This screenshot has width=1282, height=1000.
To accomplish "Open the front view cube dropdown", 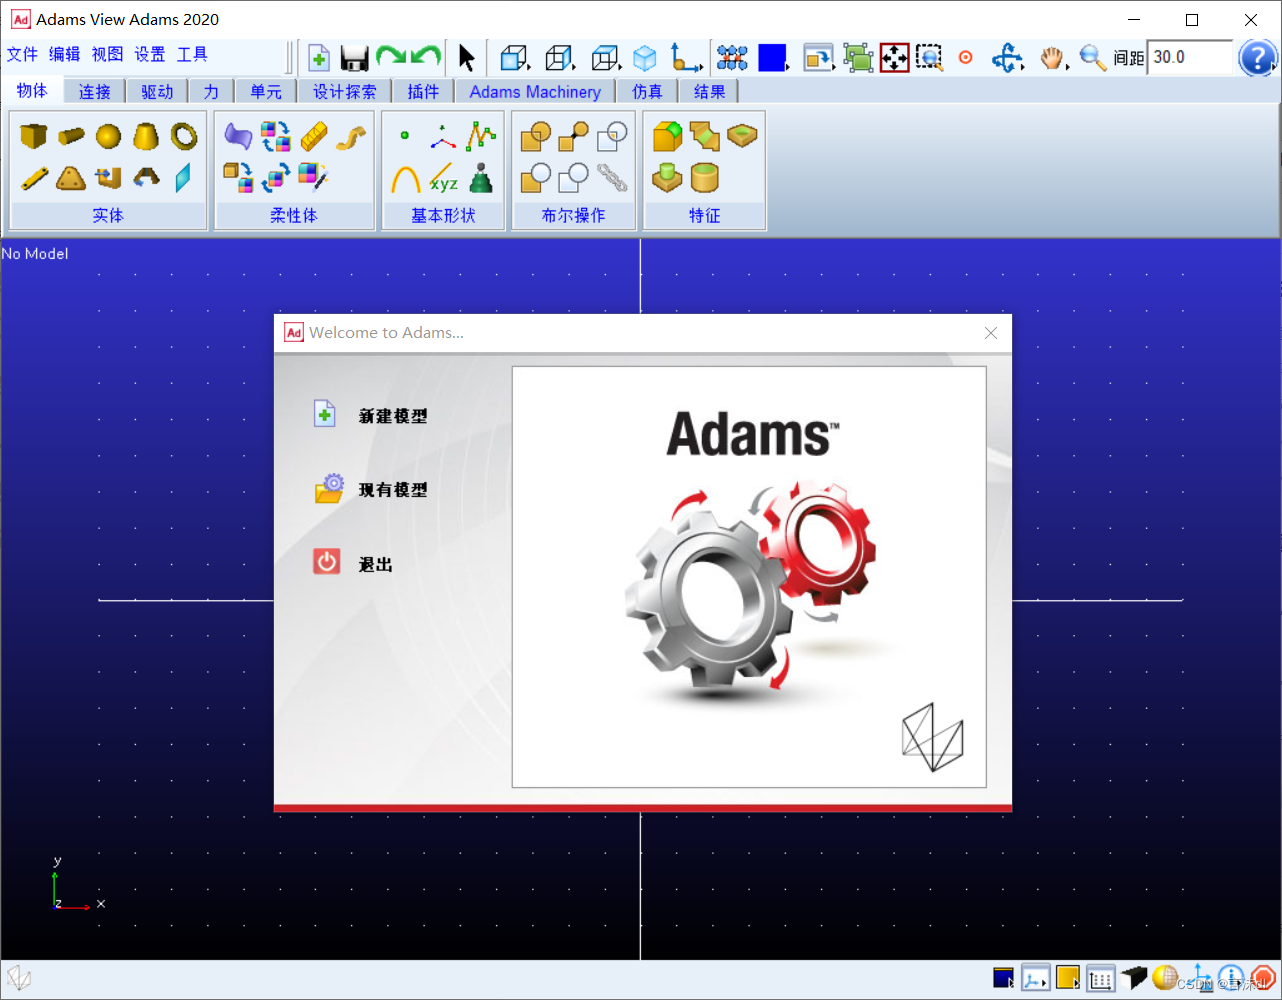I will pyautogui.click(x=515, y=58).
